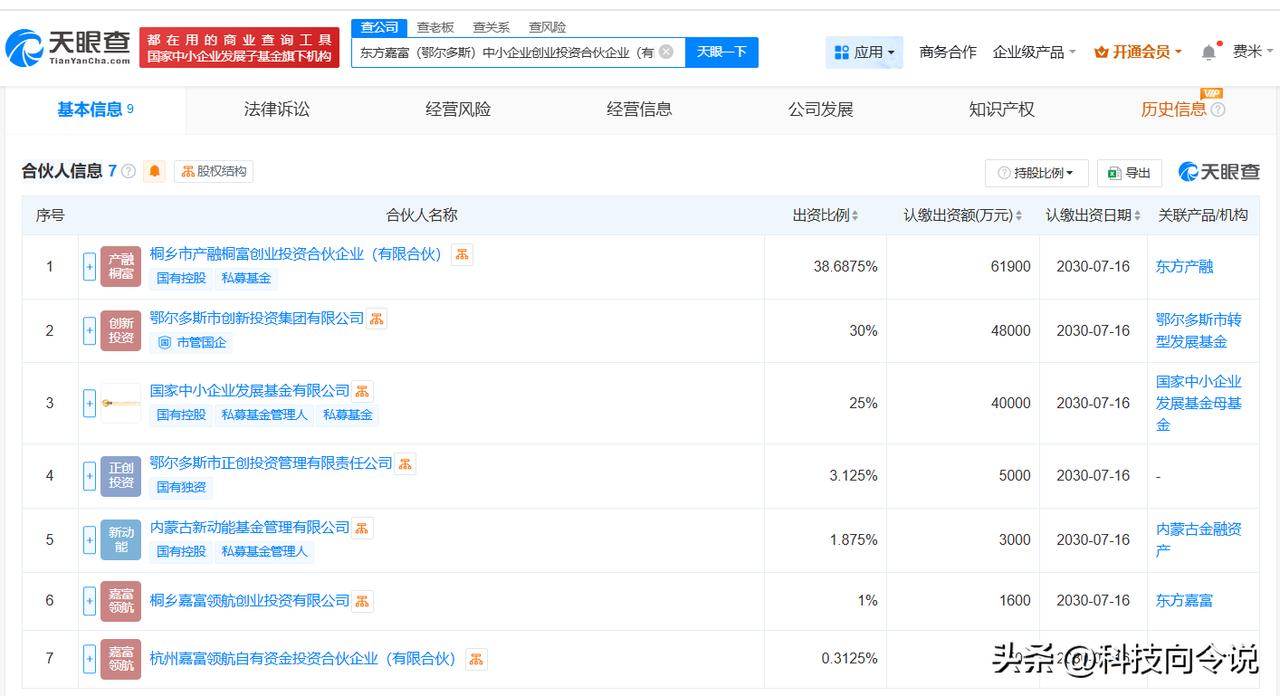Open the 持股比例 filter dropdown
The width and height of the screenshot is (1280, 696).
[1036, 173]
